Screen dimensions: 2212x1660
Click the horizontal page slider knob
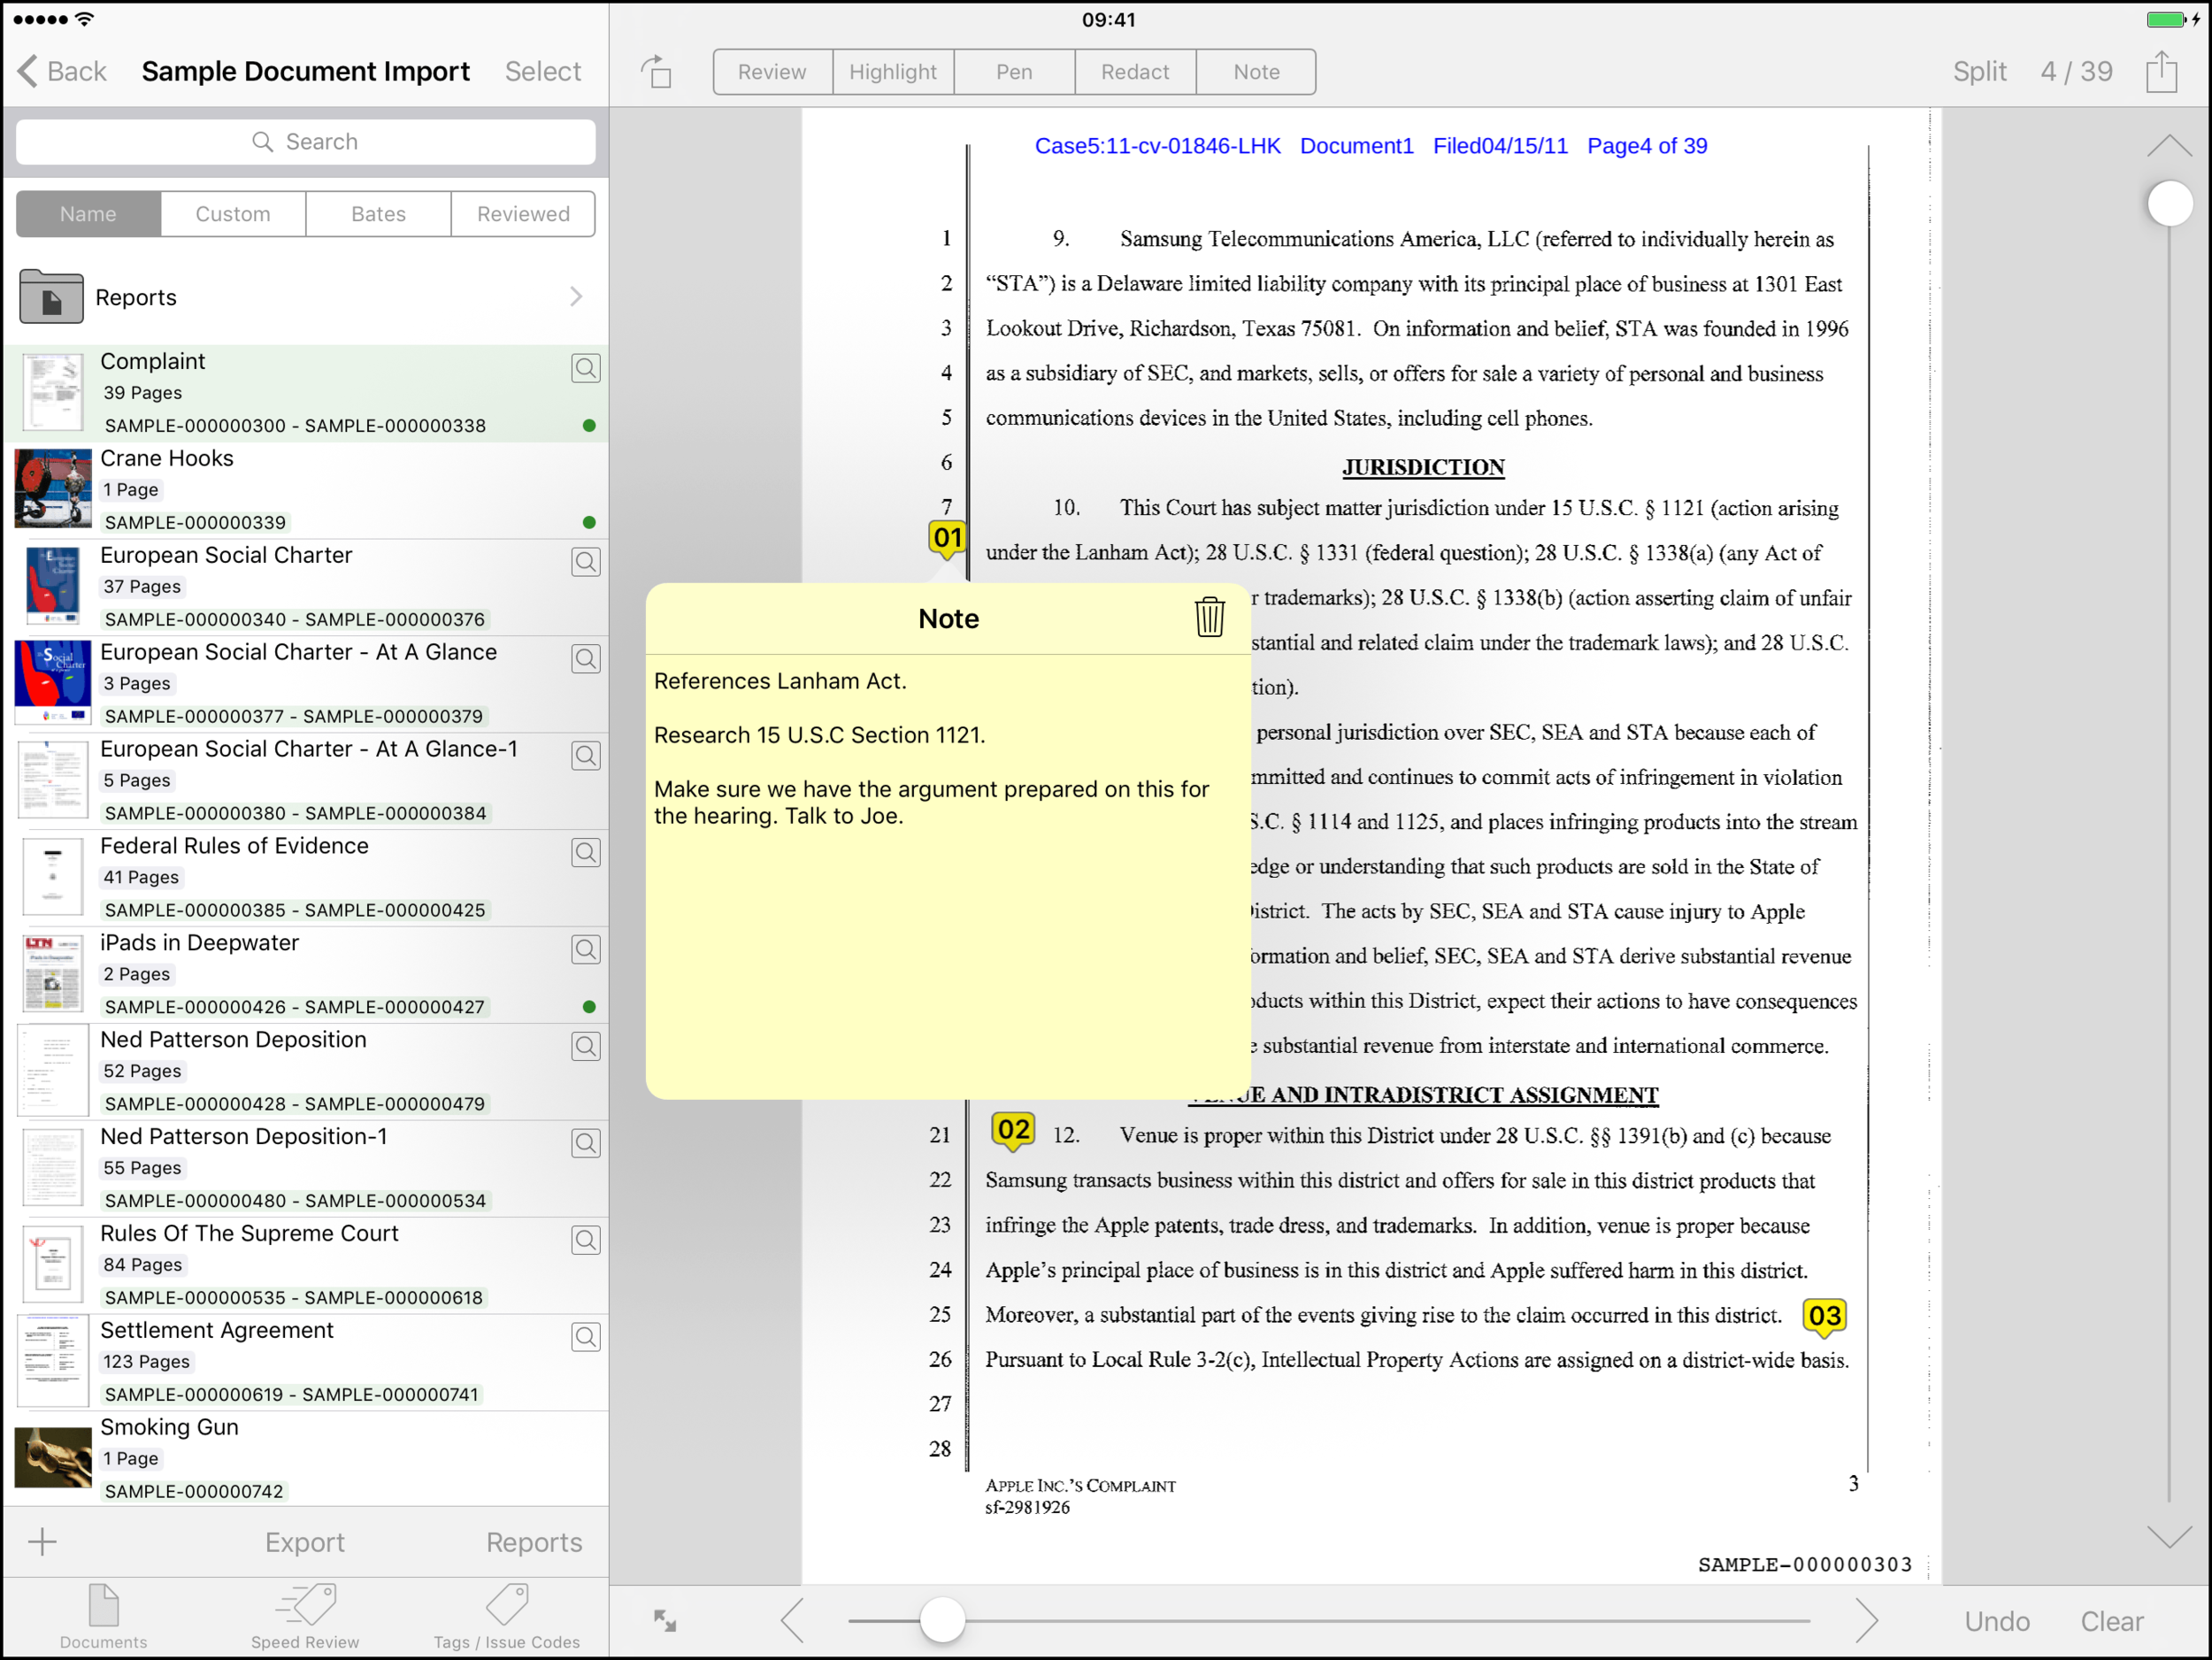tap(942, 1620)
